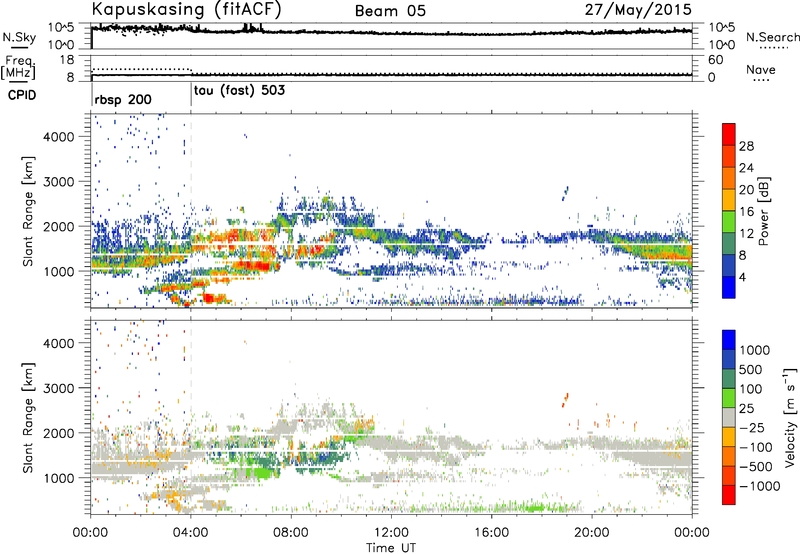Click the "20:00" time axis label
This screenshot has height=554, width=800.
point(592,533)
